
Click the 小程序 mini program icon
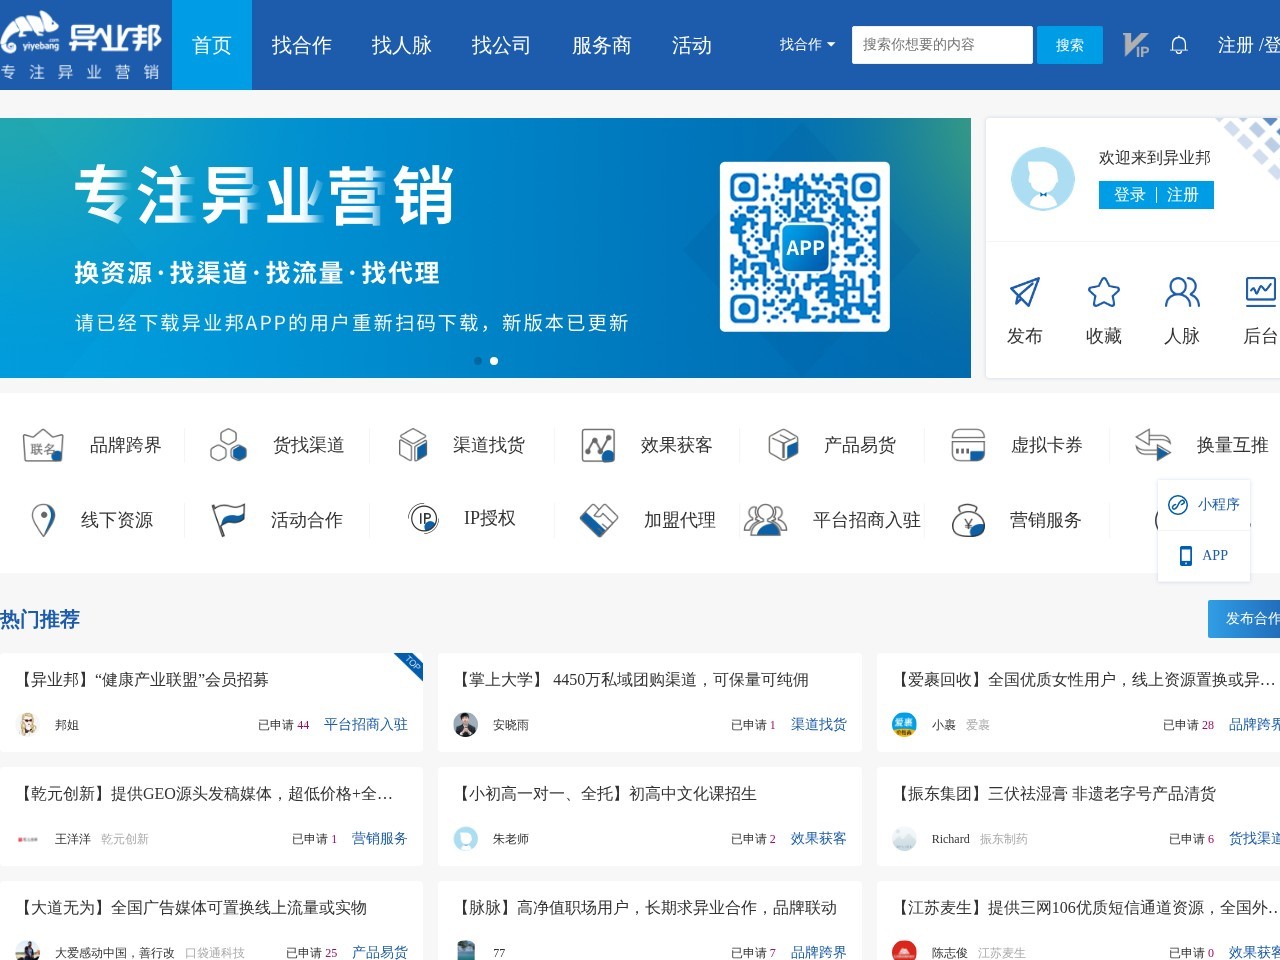[1178, 504]
